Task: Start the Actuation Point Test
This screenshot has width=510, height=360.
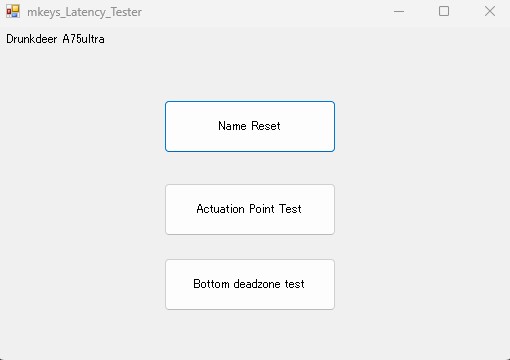Action: point(250,209)
